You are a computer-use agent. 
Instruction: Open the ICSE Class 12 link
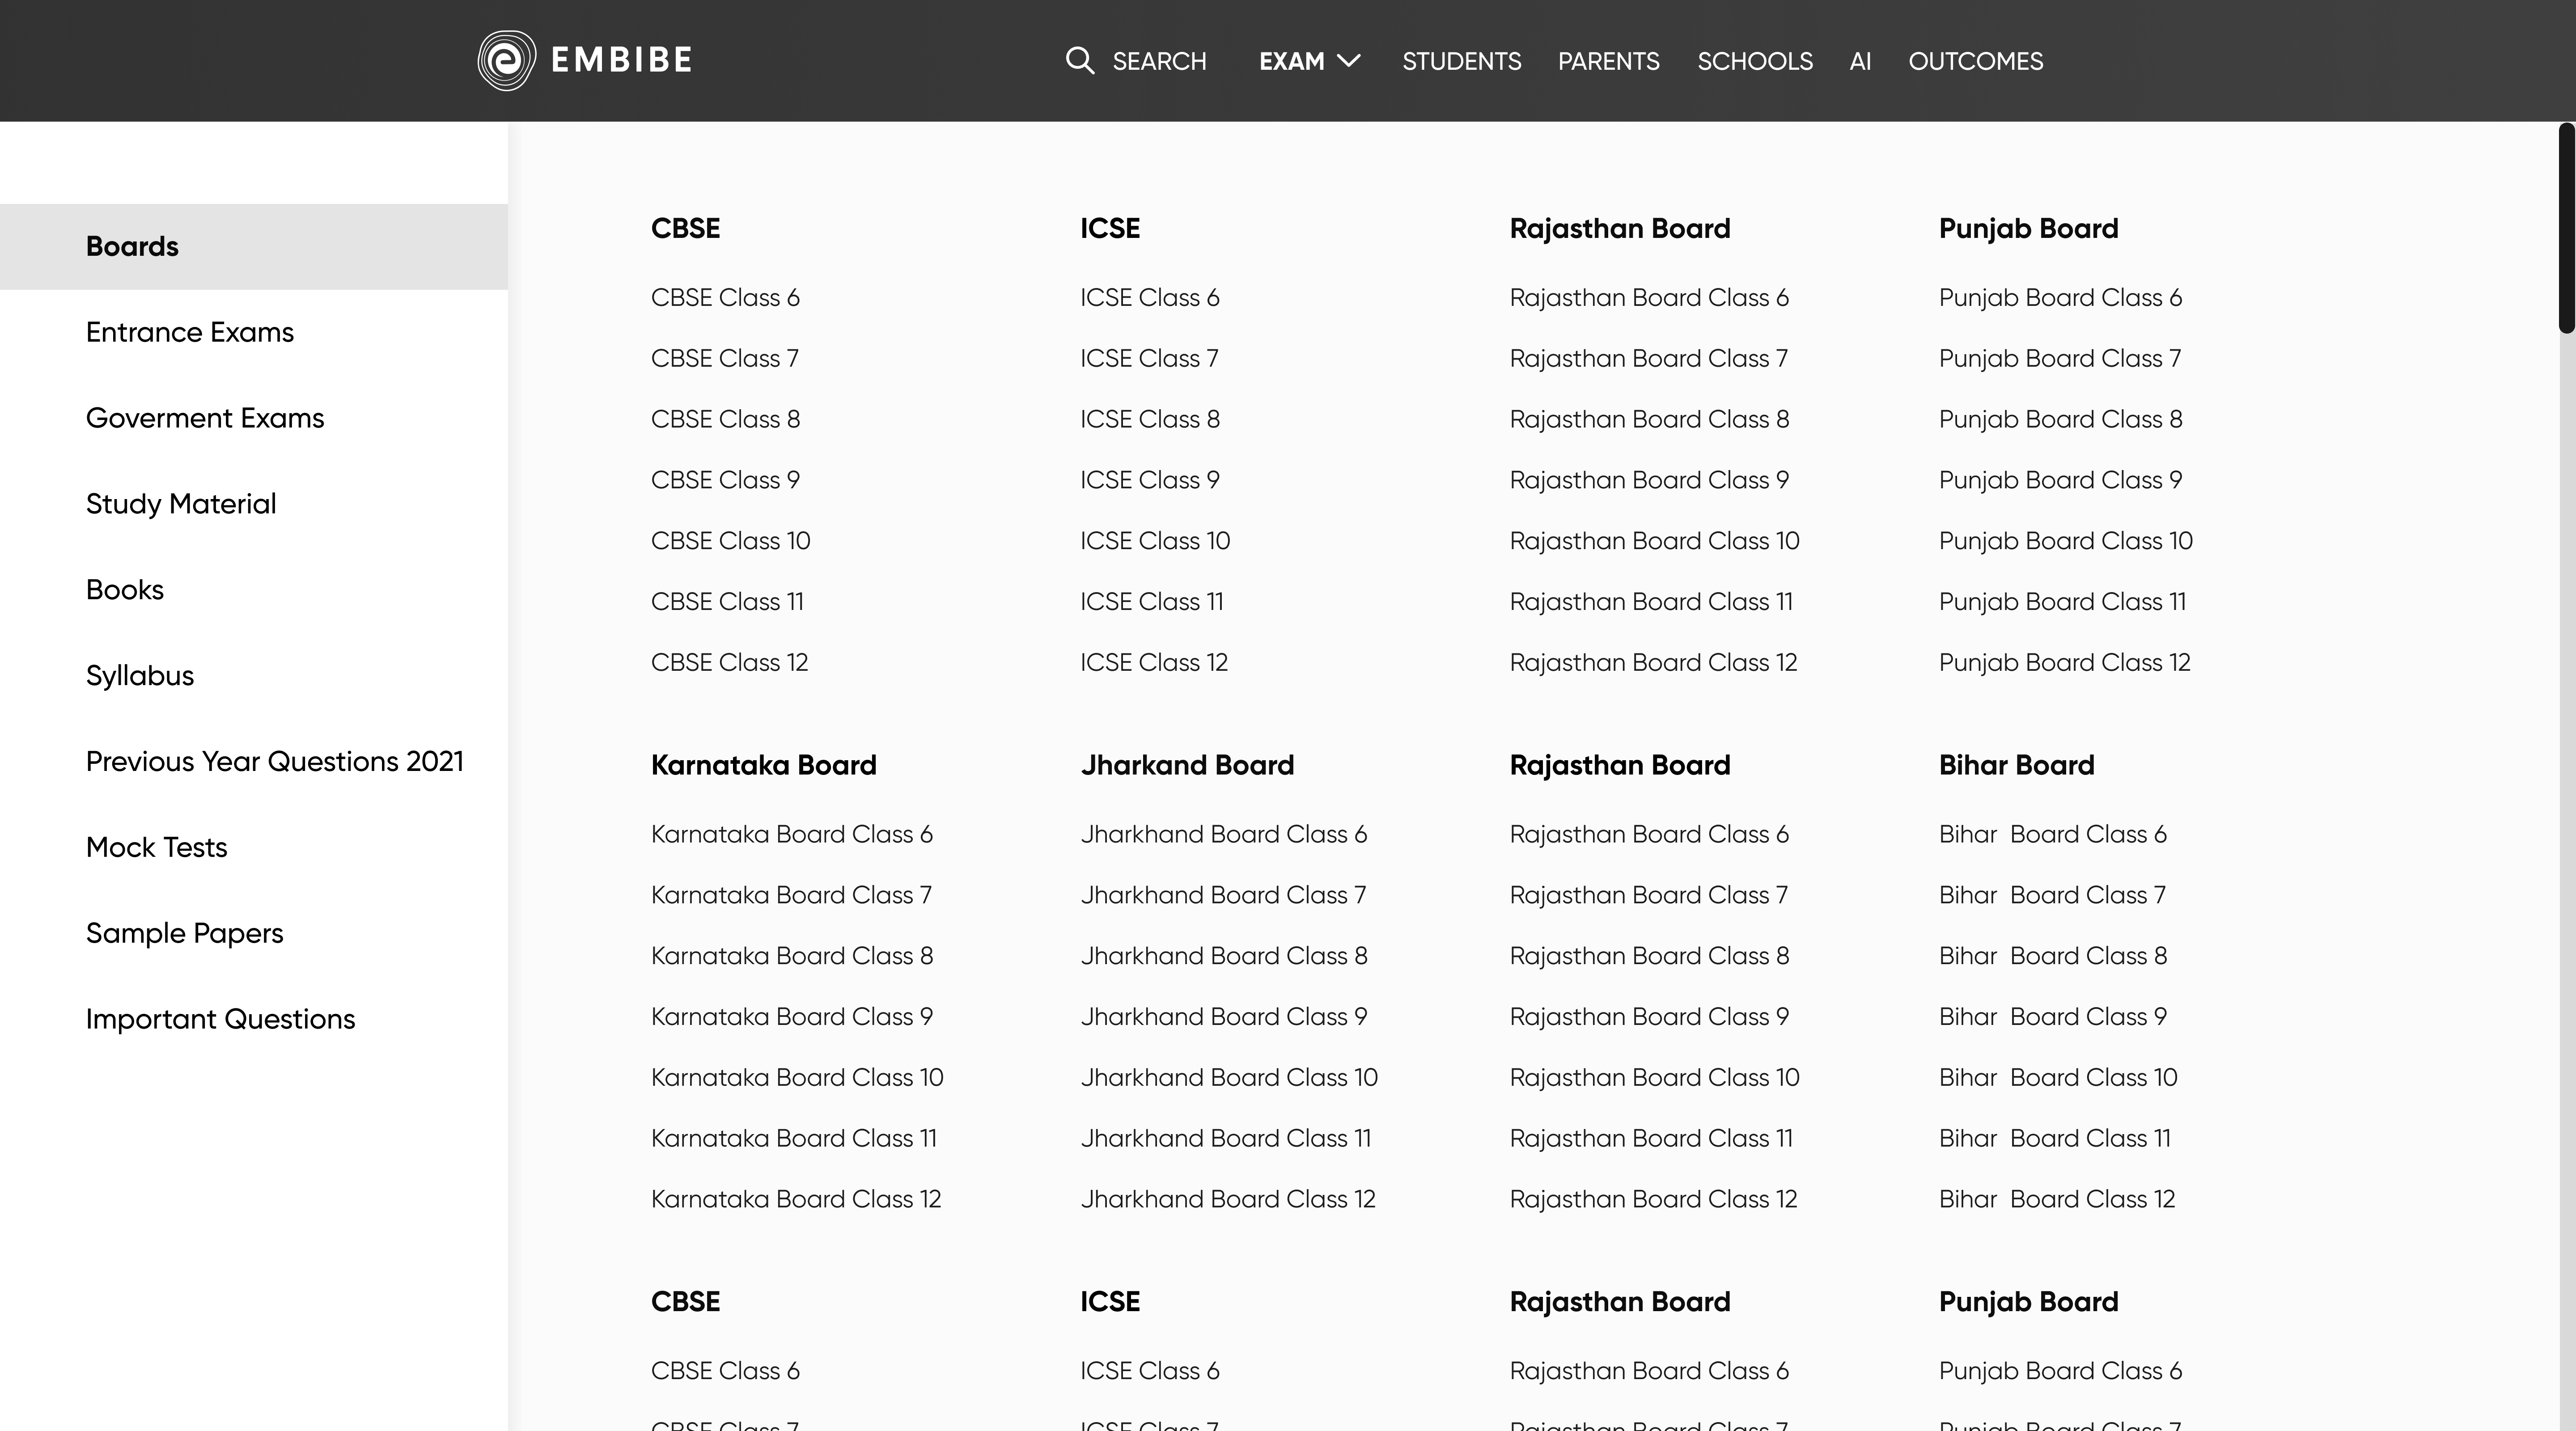pyautogui.click(x=1154, y=663)
